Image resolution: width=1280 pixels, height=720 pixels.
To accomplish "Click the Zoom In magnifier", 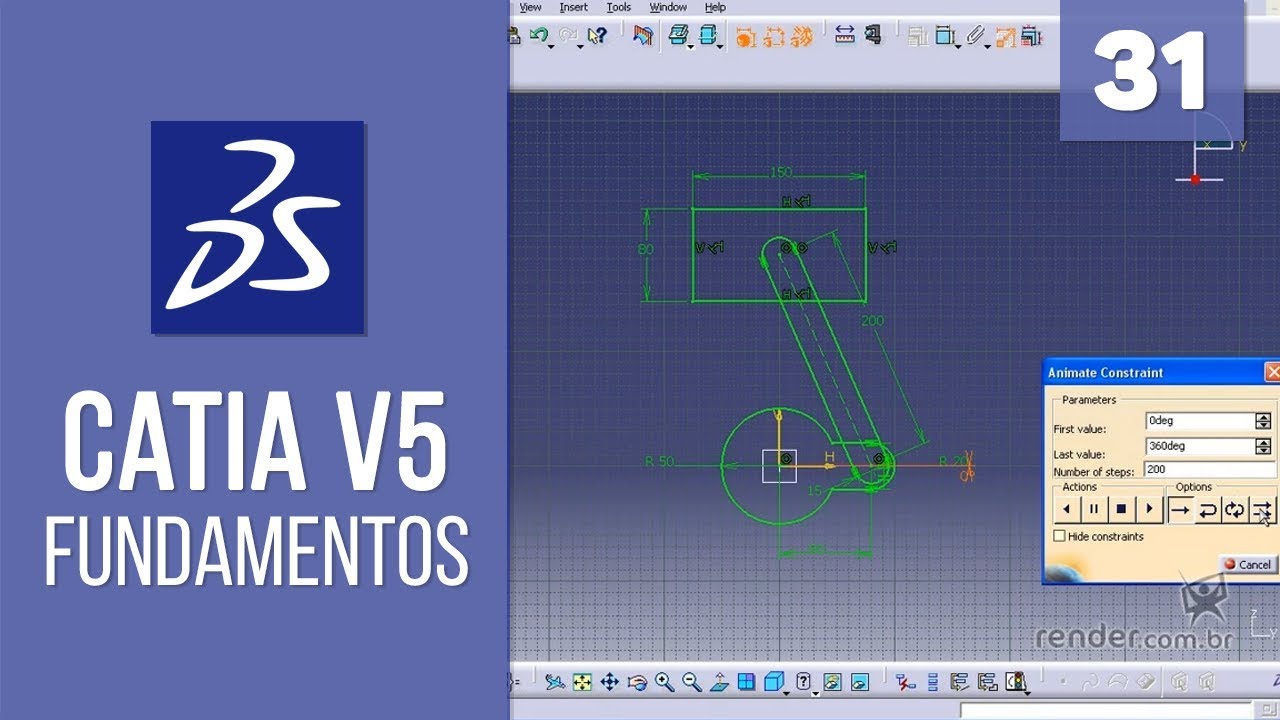I will (x=664, y=682).
